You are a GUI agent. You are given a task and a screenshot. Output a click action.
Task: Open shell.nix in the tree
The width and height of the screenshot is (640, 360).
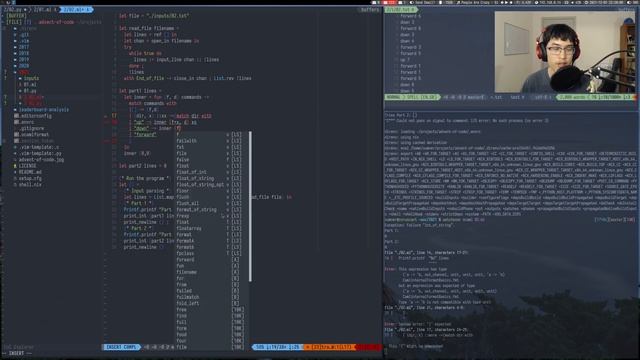[30, 184]
